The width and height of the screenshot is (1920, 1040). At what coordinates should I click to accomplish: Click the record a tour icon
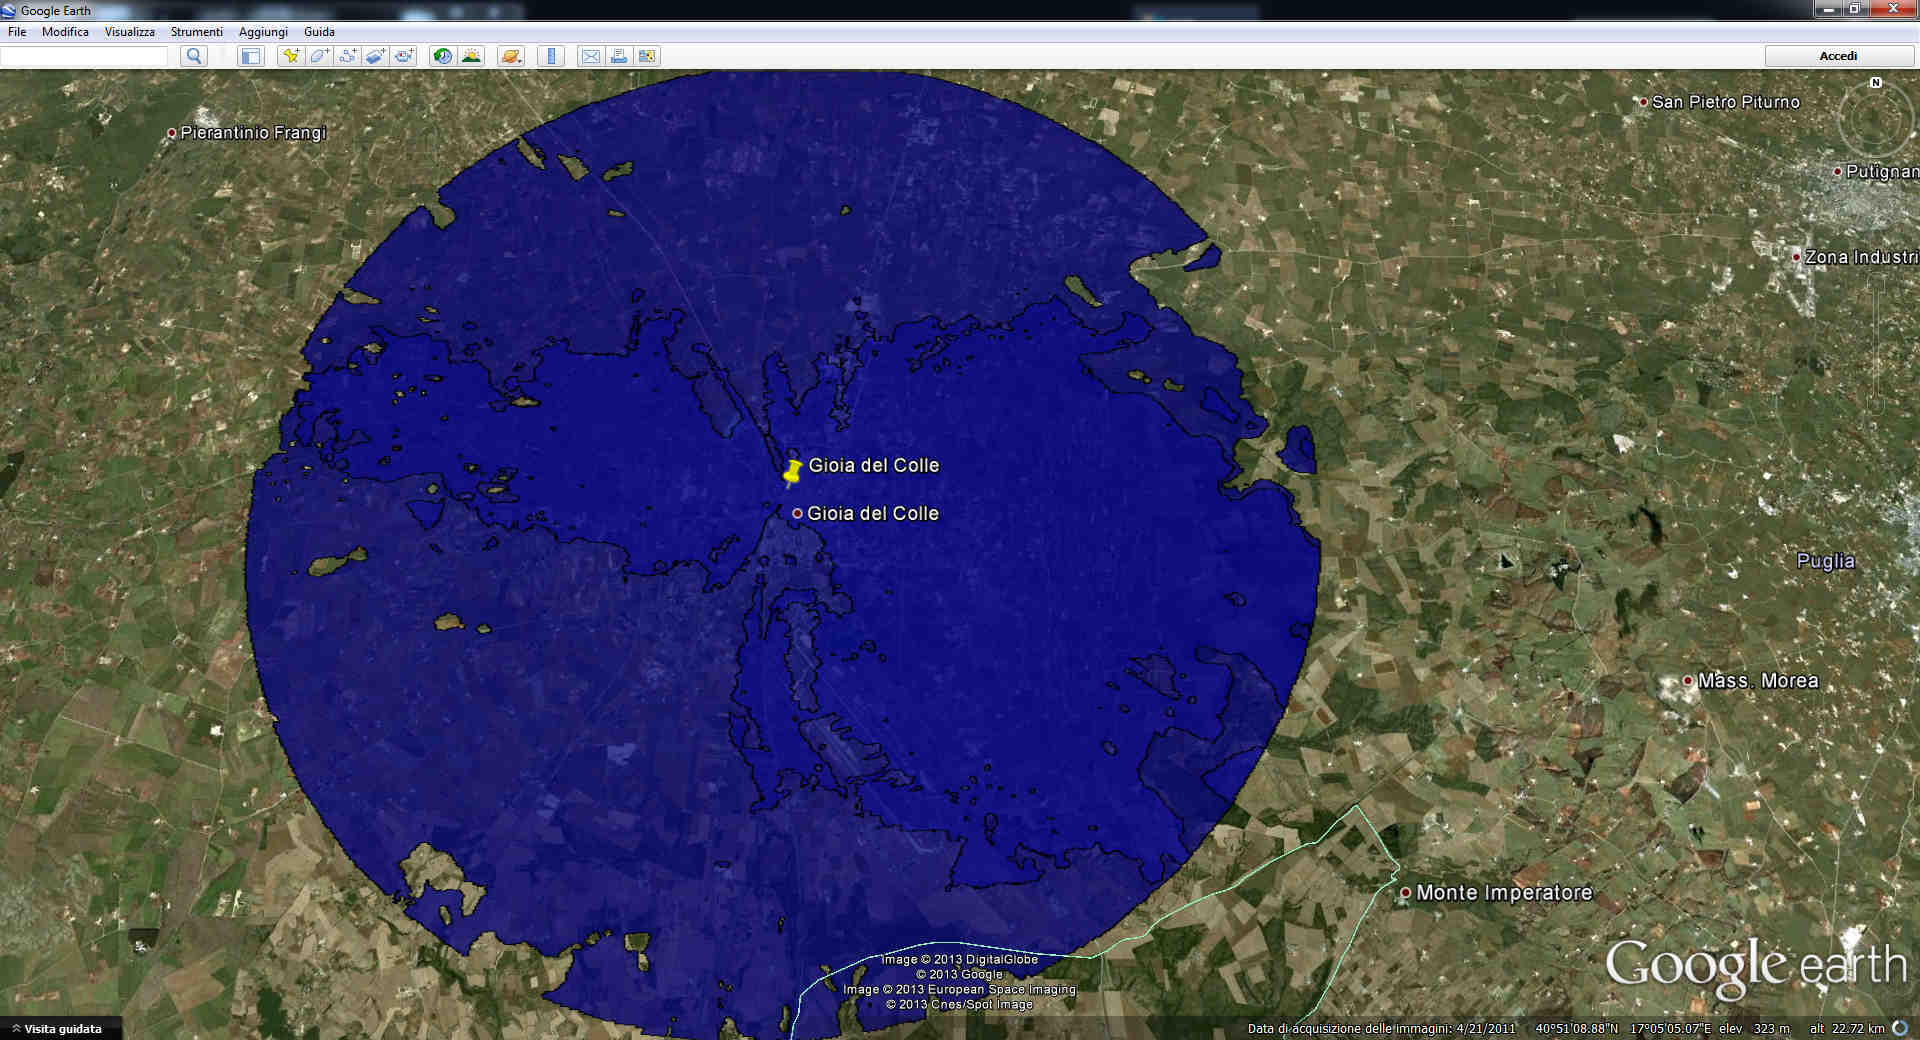(x=404, y=56)
